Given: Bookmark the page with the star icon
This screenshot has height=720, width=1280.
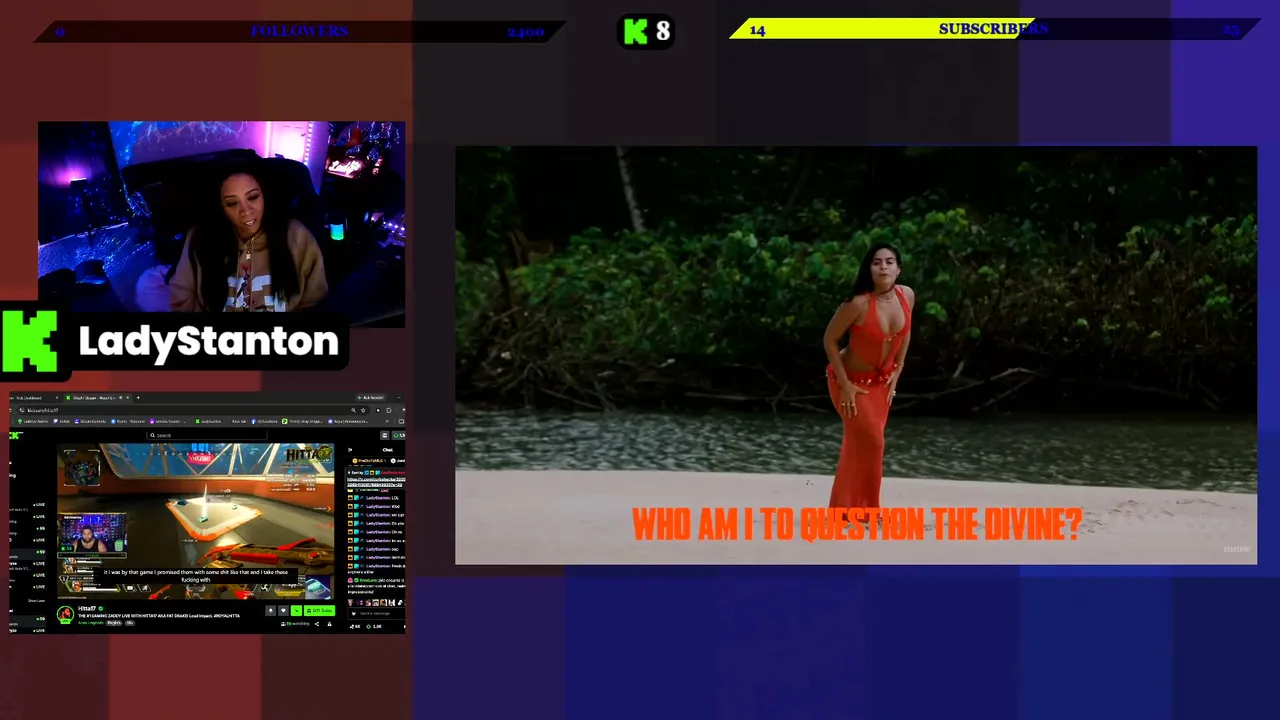Looking at the screenshot, I should click(x=362, y=410).
